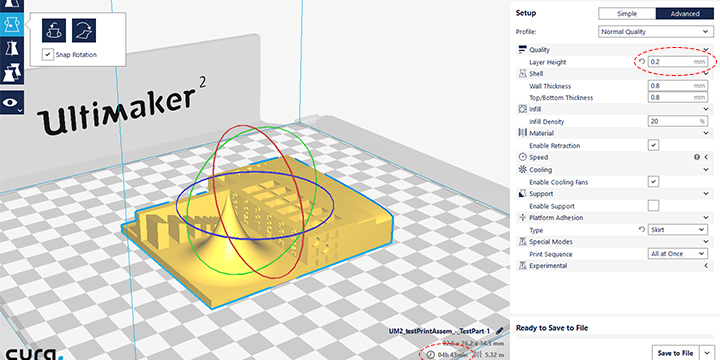Select the Per Model Settings tool
Image resolution: width=720 pixels, height=360 pixels.
[x=11, y=73]
